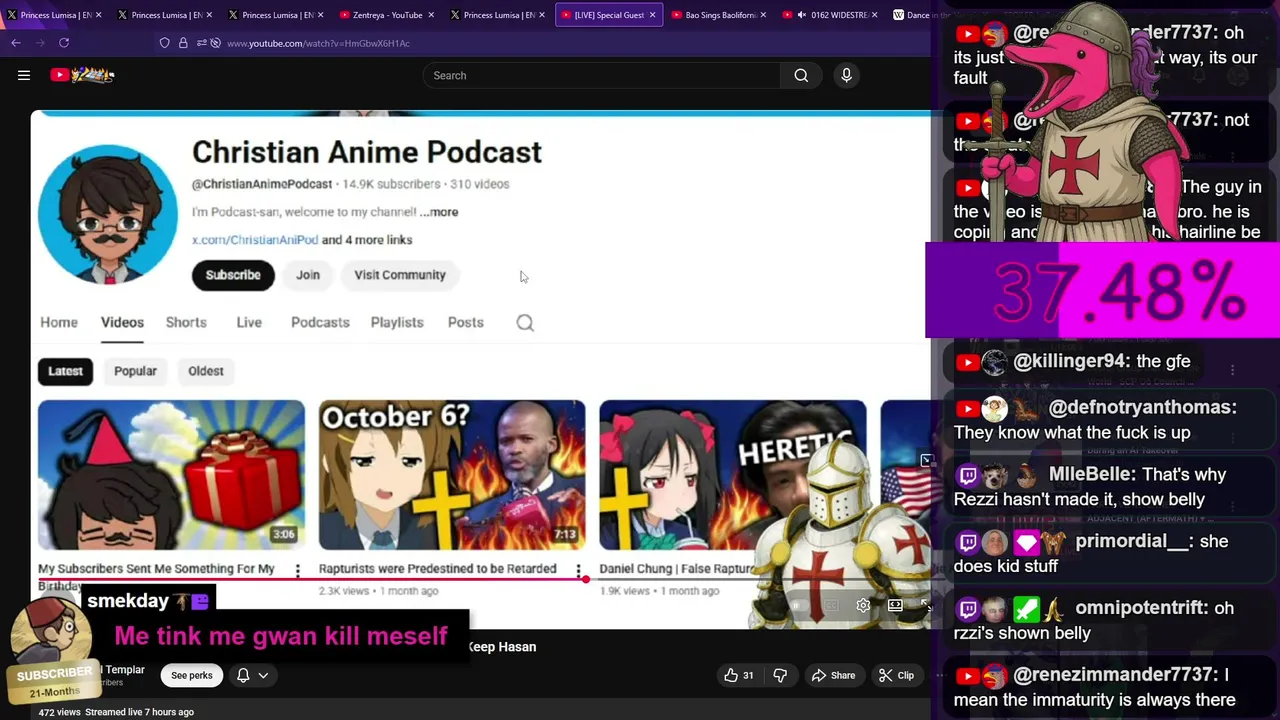
Task: Open player settings with the gear icon
Action: [x=863, y=605]
